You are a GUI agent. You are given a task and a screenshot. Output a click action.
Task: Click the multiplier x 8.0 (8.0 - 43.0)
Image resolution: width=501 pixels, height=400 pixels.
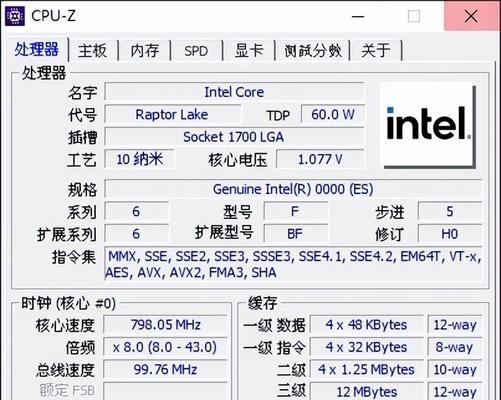(x=165, y=347)
